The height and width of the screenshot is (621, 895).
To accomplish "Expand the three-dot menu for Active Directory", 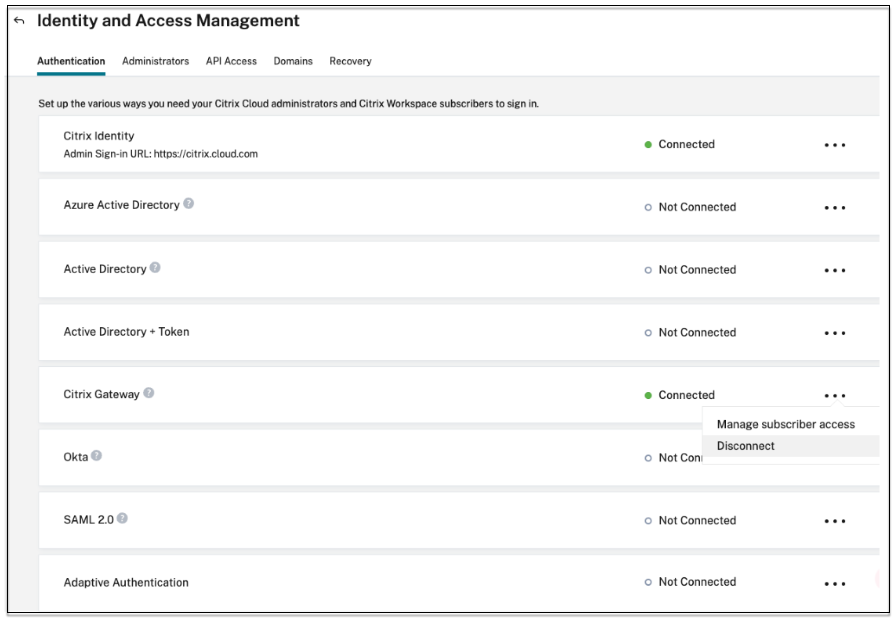I will pyautogui.click(x=835, y=270).
